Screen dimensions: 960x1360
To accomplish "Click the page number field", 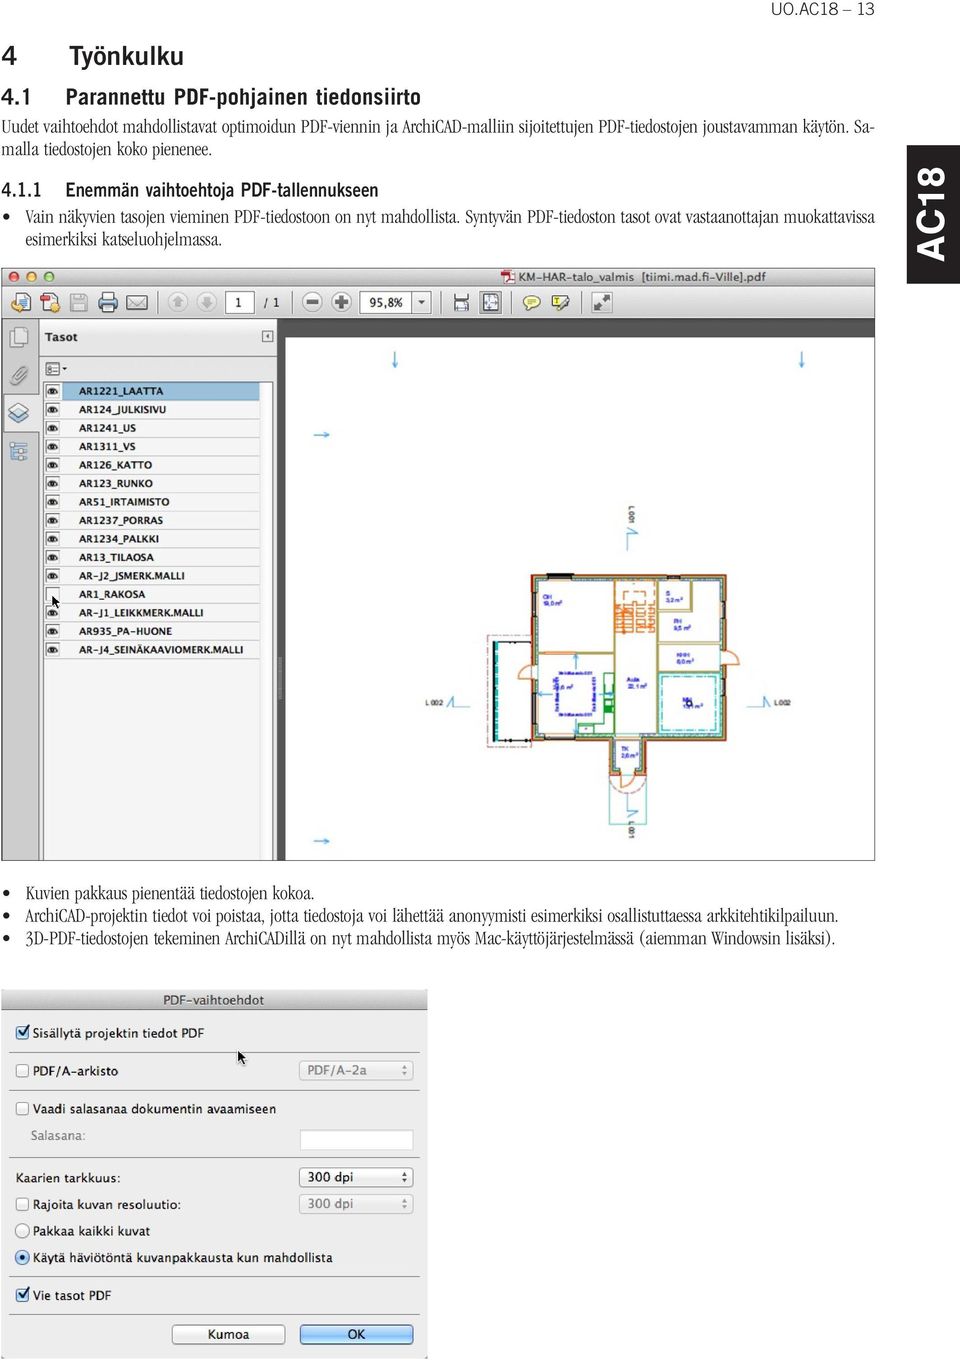I will coord(239,302).
